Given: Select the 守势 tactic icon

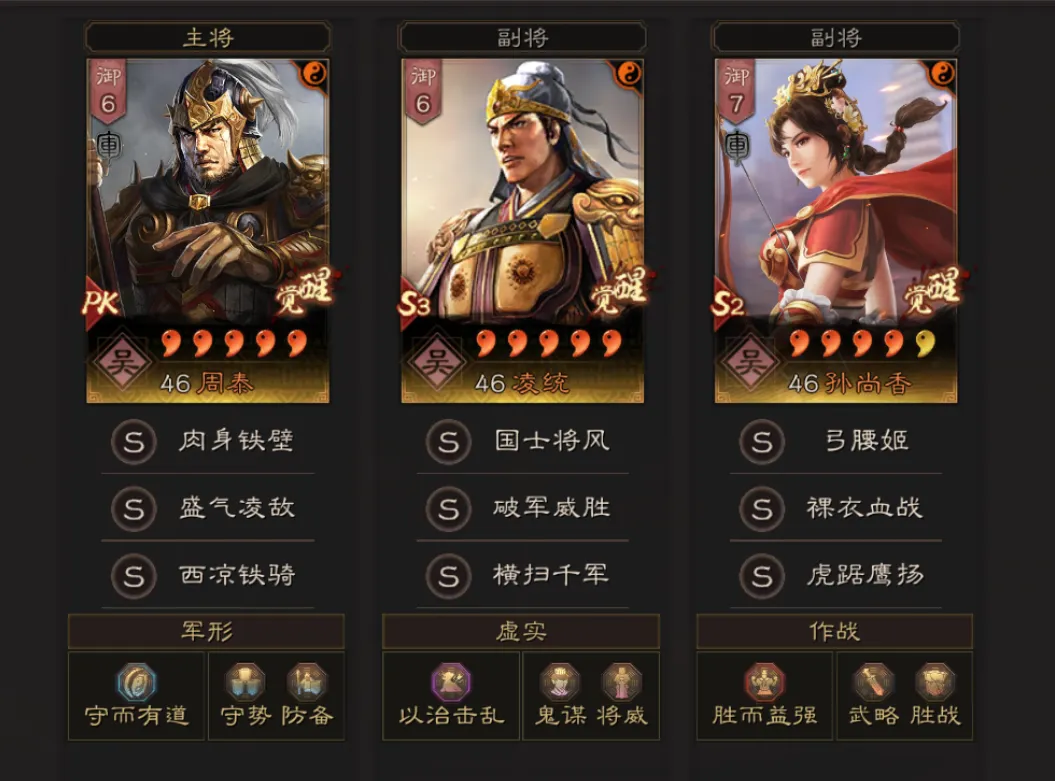Looking at the screenshot, I should [x=245, y=682].
